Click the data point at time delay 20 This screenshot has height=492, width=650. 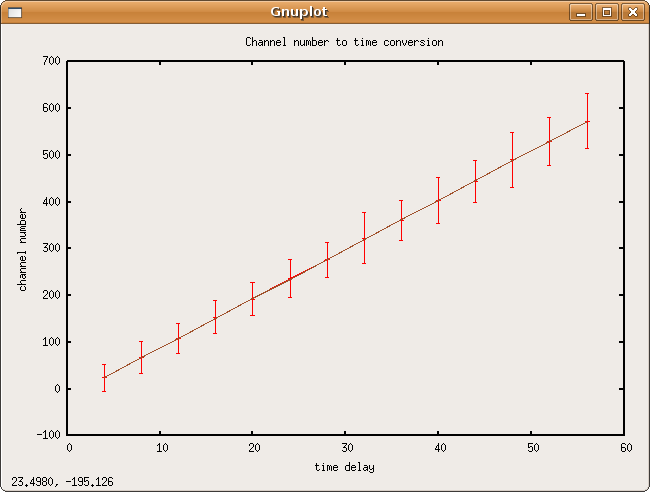point(253,298)
